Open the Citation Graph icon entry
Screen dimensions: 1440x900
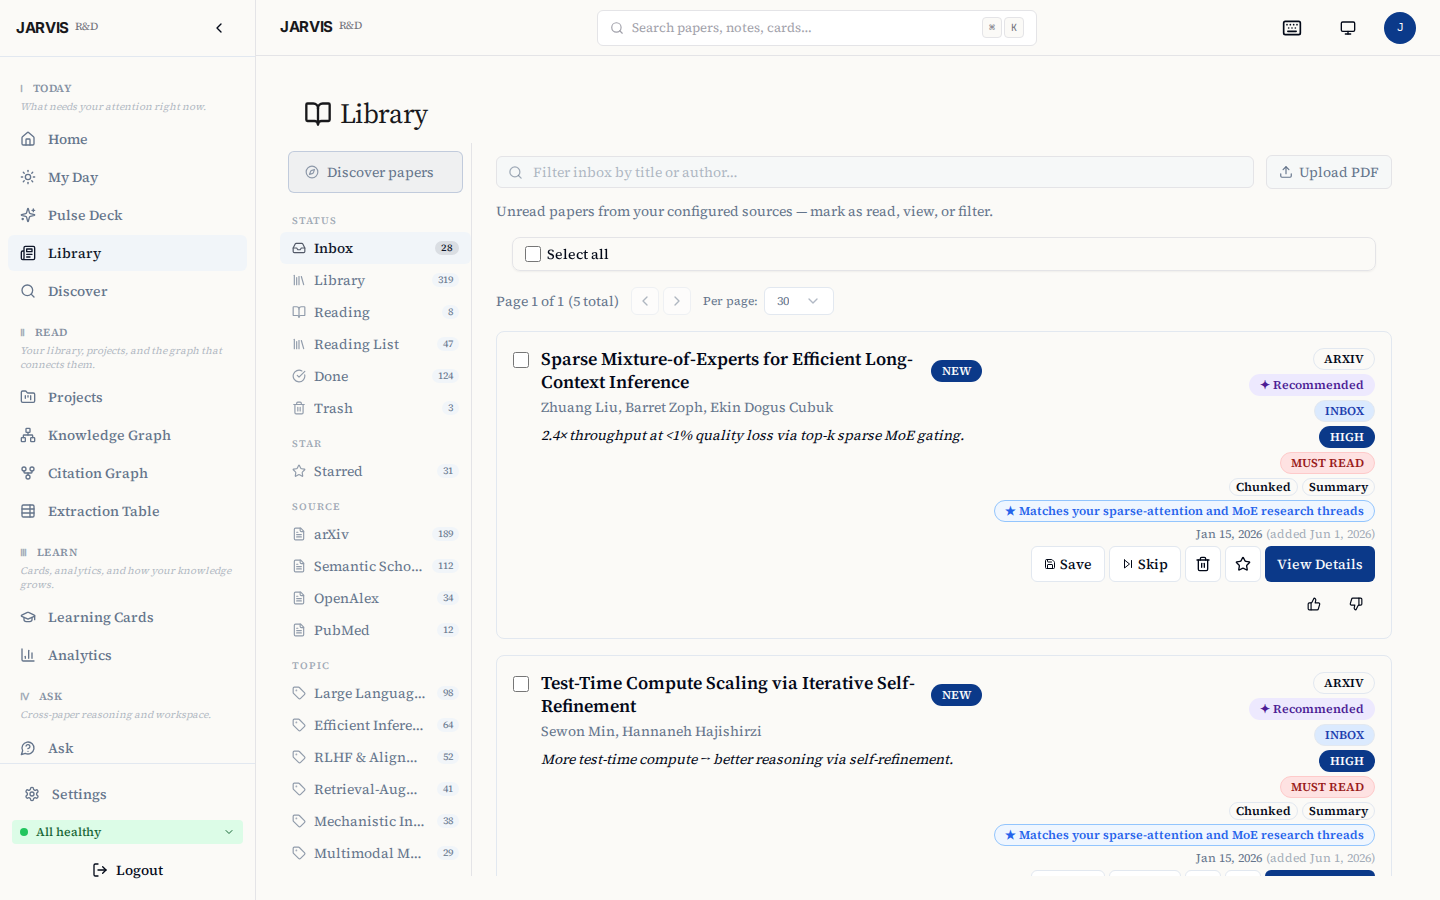tap(127, 473)
